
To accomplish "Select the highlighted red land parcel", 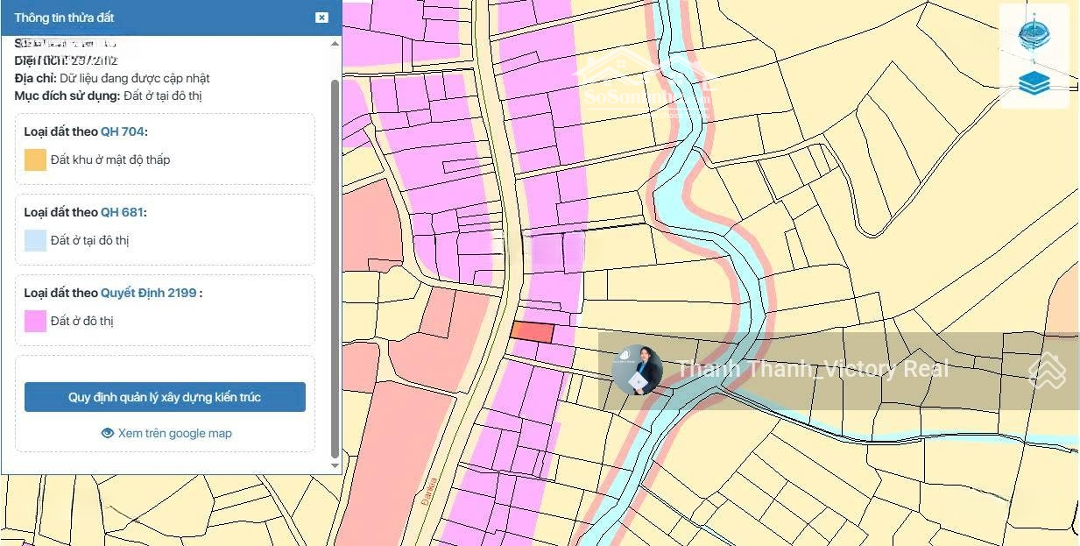I will (532, 332).
